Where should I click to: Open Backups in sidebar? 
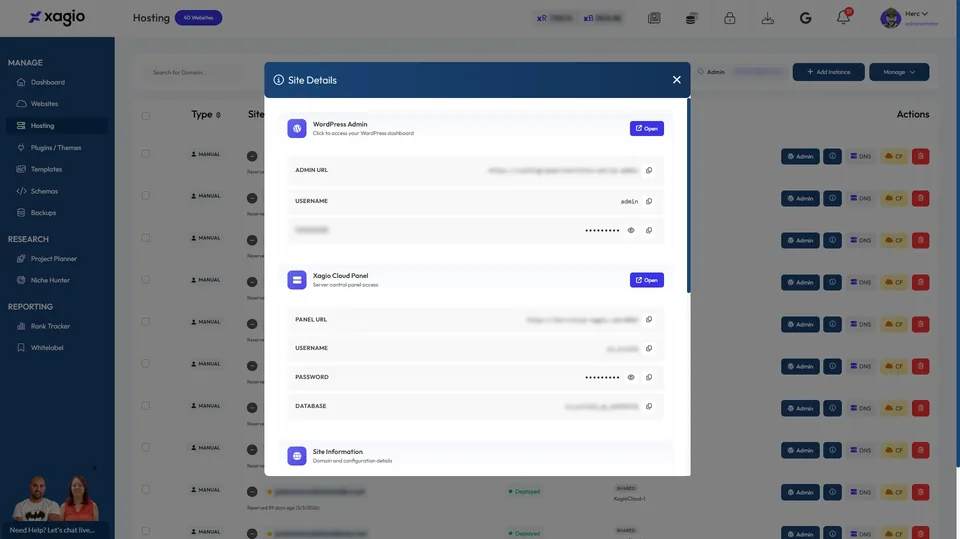tap(43, 213)
